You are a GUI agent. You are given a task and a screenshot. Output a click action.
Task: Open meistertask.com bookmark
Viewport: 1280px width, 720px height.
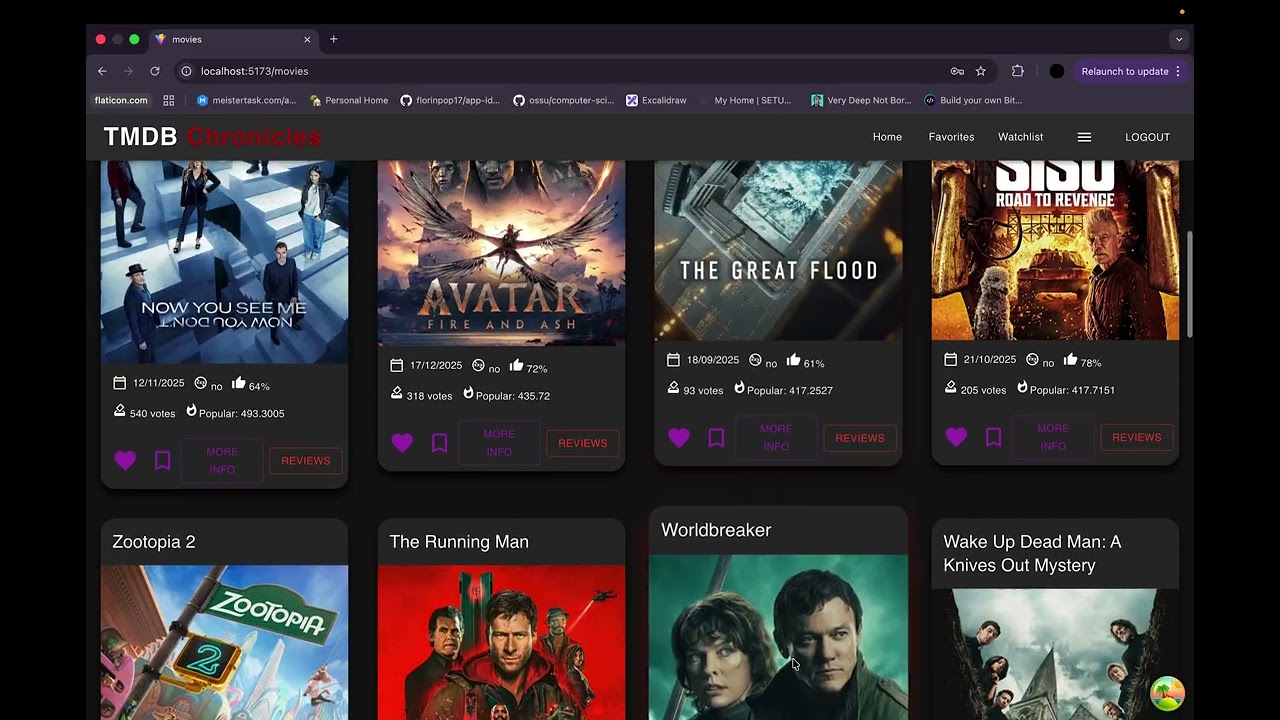(246, 100)
